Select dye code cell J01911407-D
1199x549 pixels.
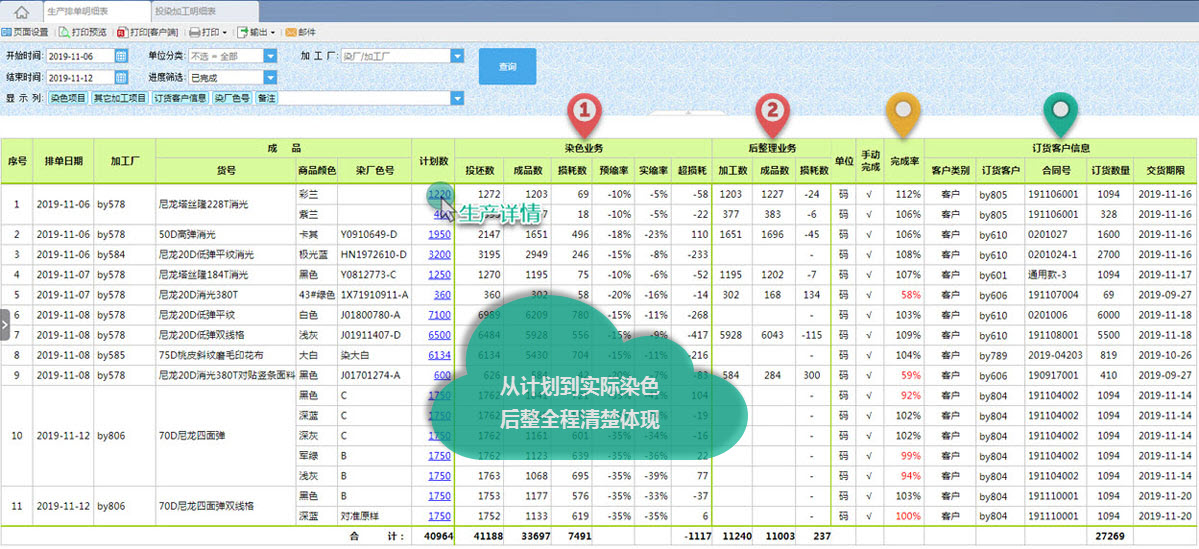(x=374, y=335)
